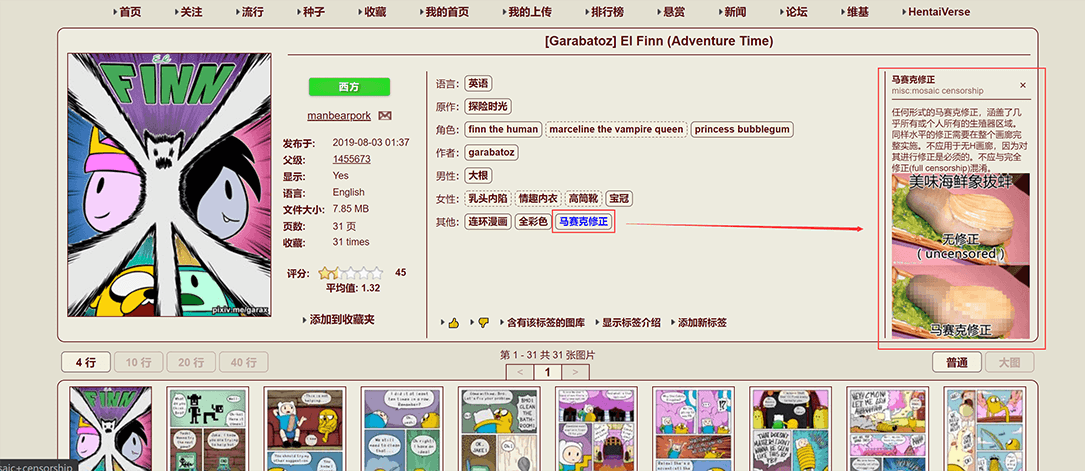1085x471 pixels.
Task: Click the previous page arrow
Action: [520, 373]
